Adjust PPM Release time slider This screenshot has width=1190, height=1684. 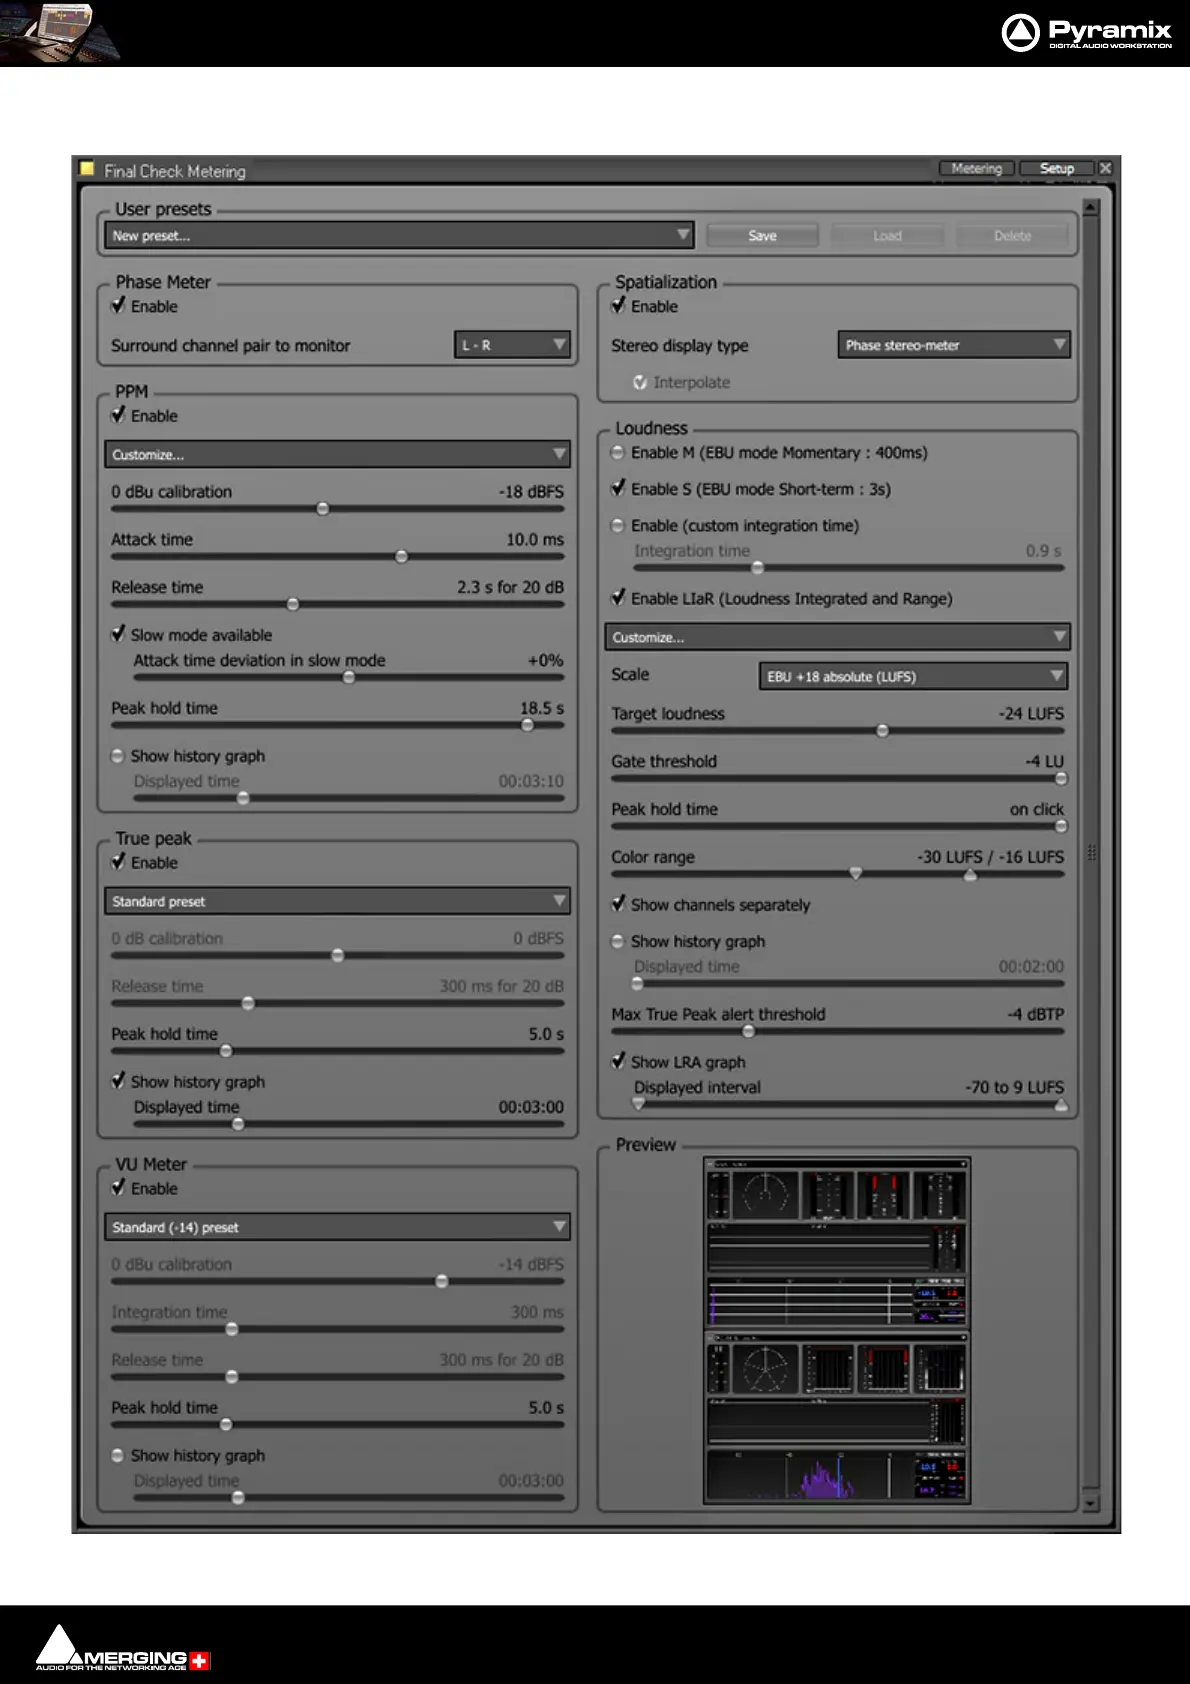tap(293, 605)
